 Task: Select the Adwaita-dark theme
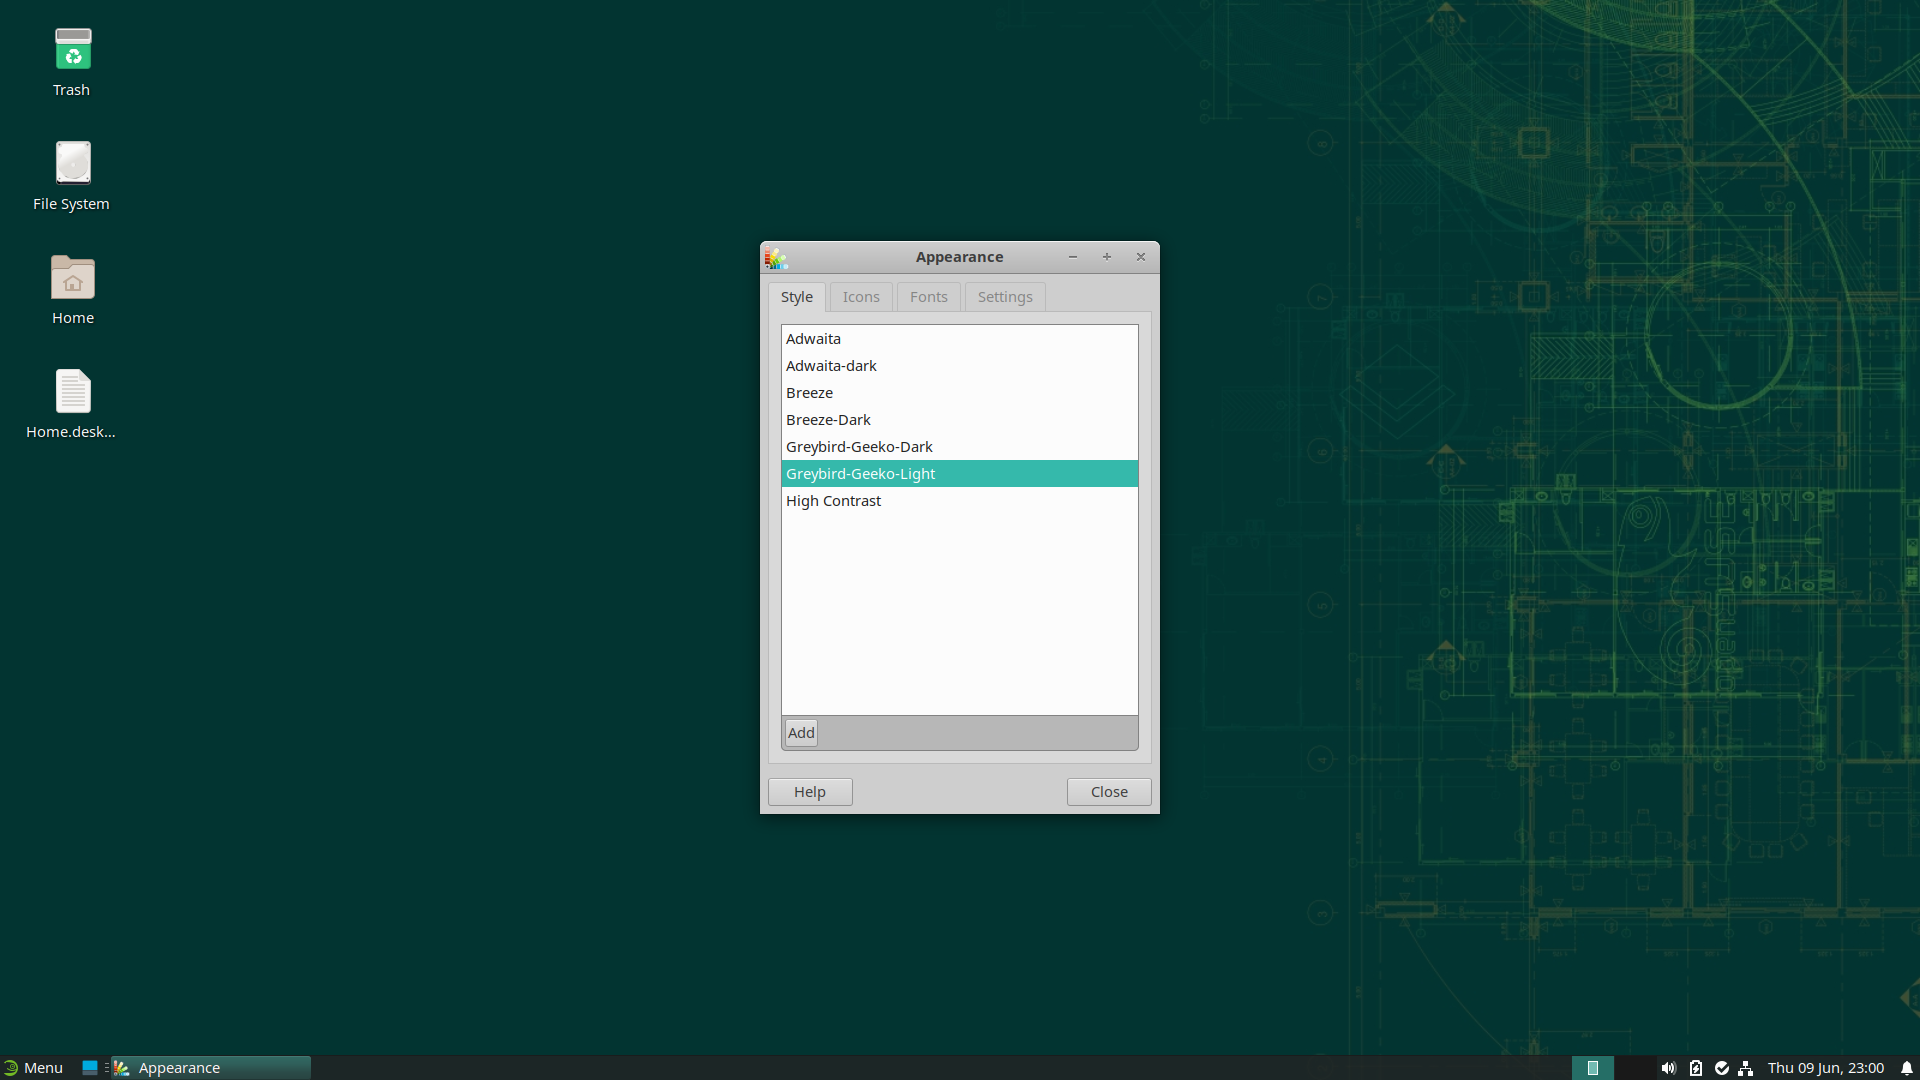(831, 366)
